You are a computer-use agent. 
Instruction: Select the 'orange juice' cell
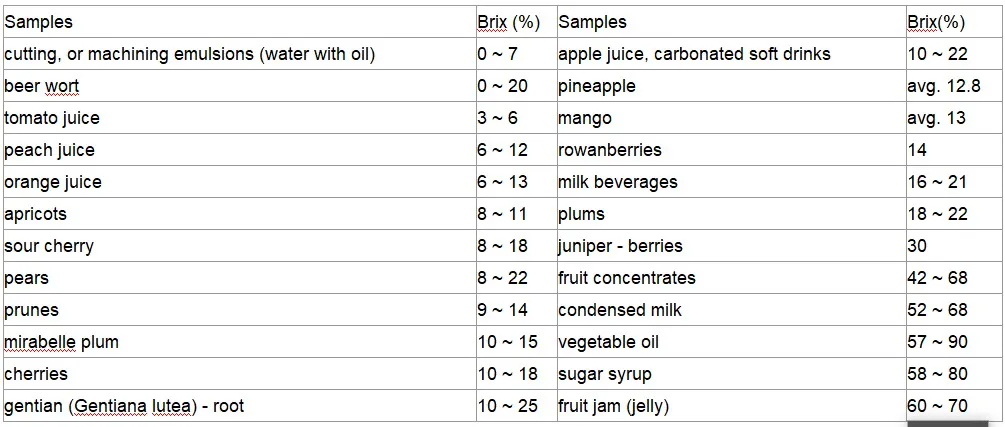tap(53, 182)
